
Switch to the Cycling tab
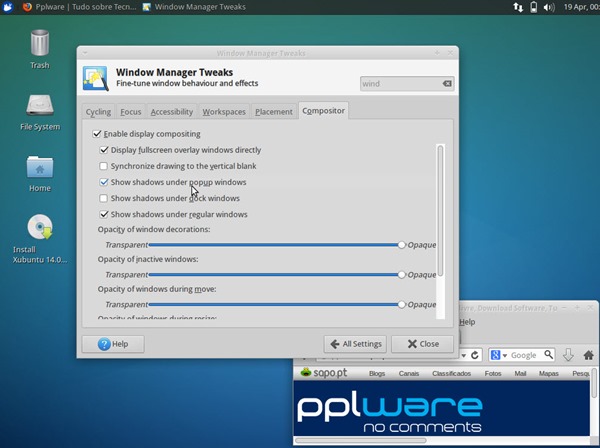tap(98, 112)
